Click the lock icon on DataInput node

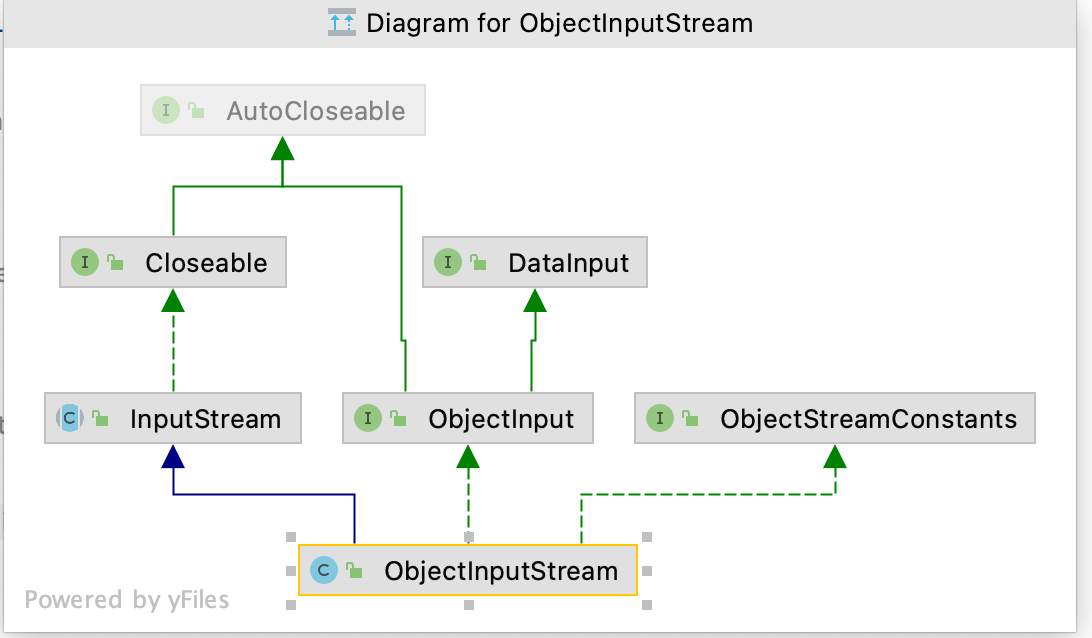[478, 263]
